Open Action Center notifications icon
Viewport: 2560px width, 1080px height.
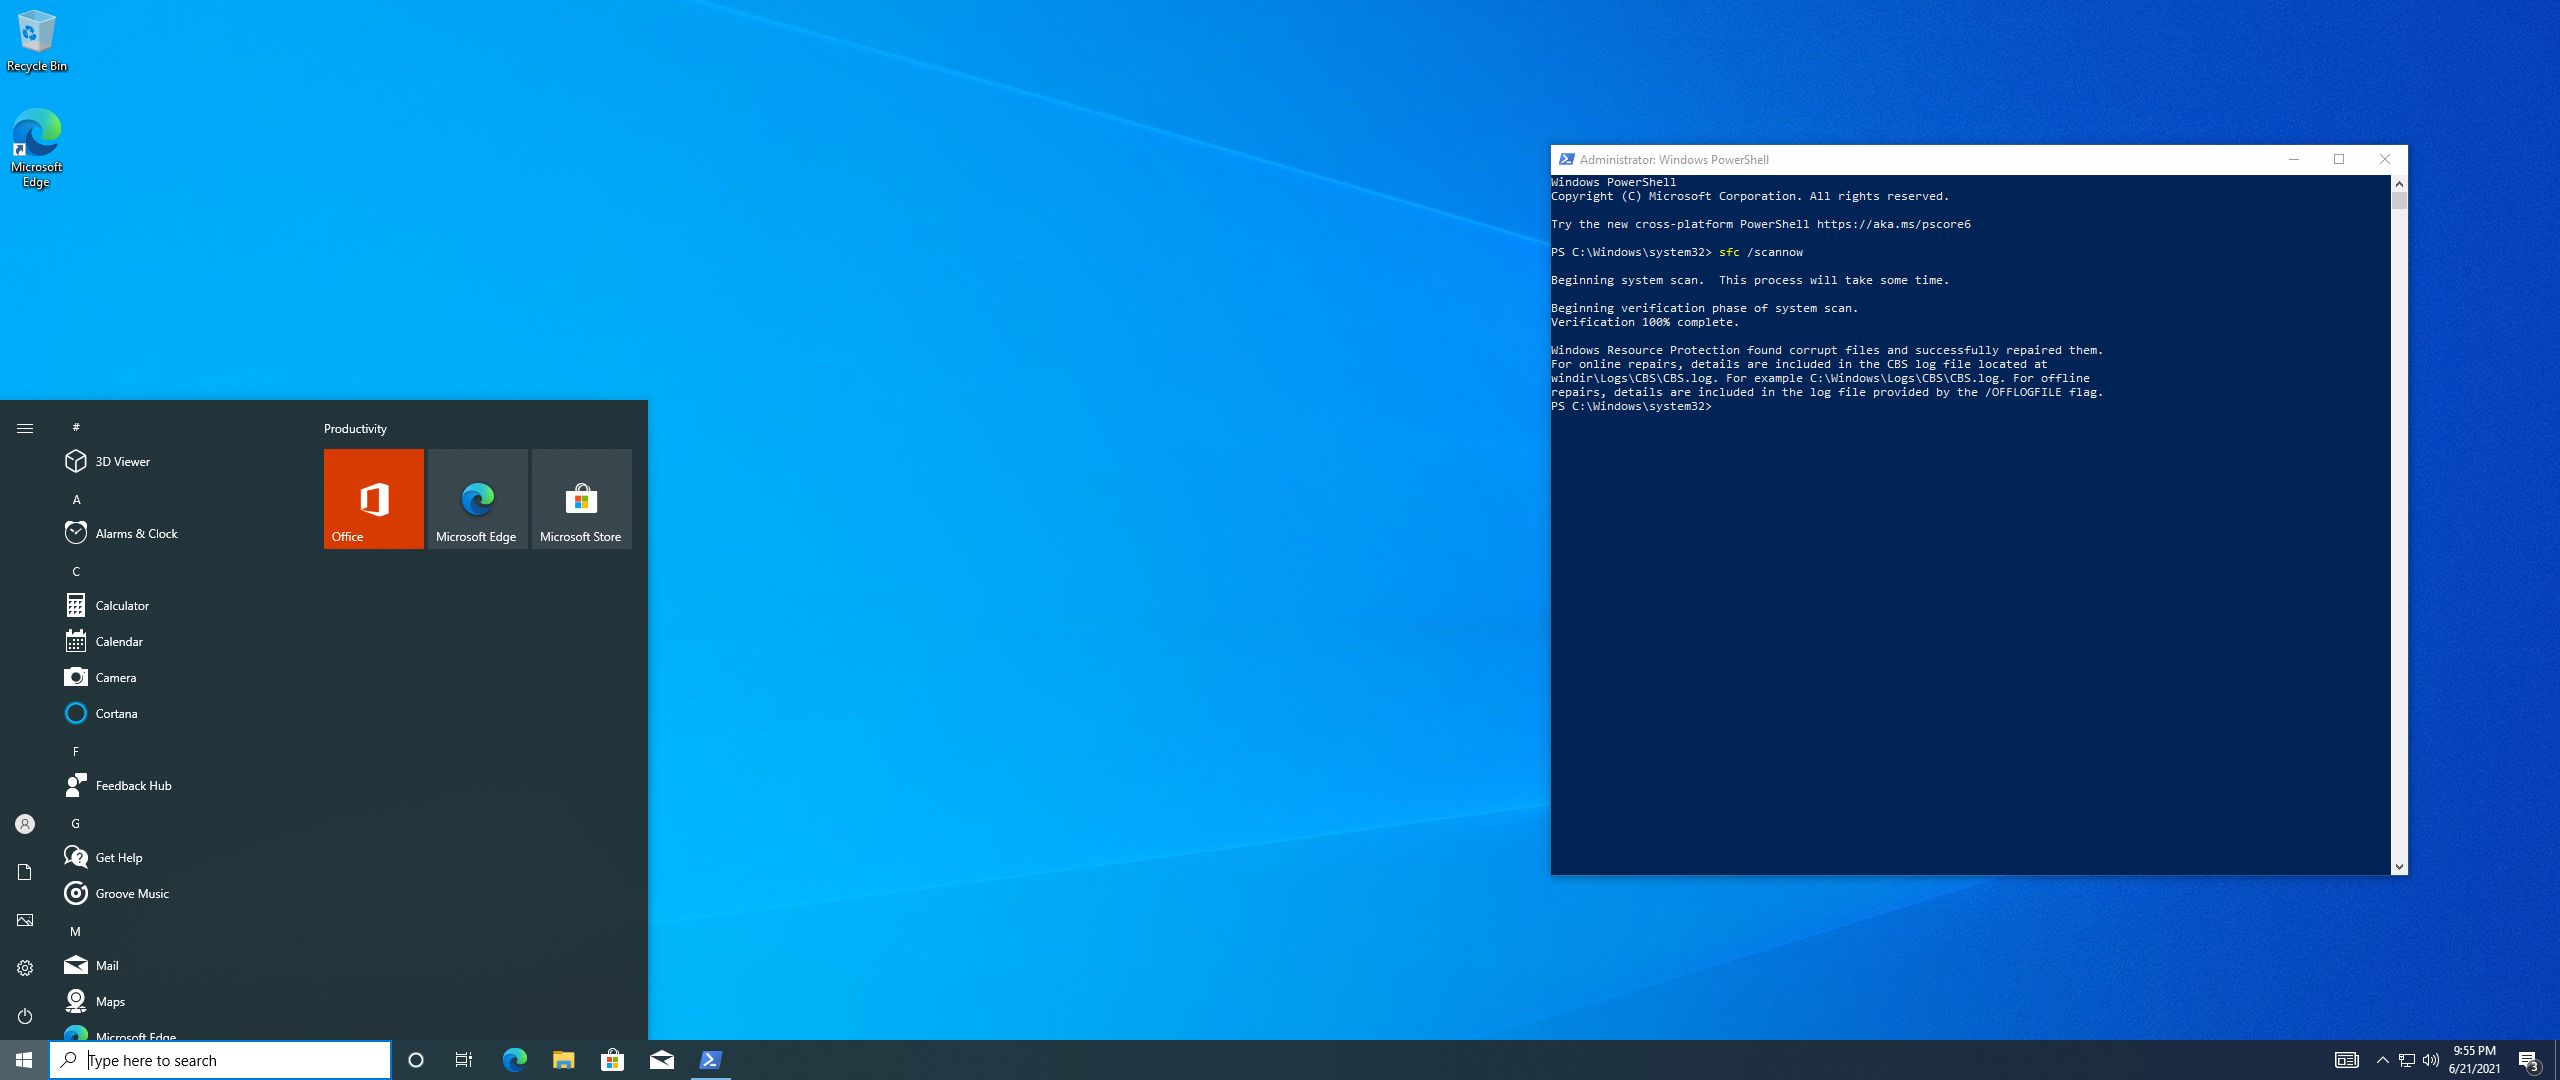click(2529, 1060)
